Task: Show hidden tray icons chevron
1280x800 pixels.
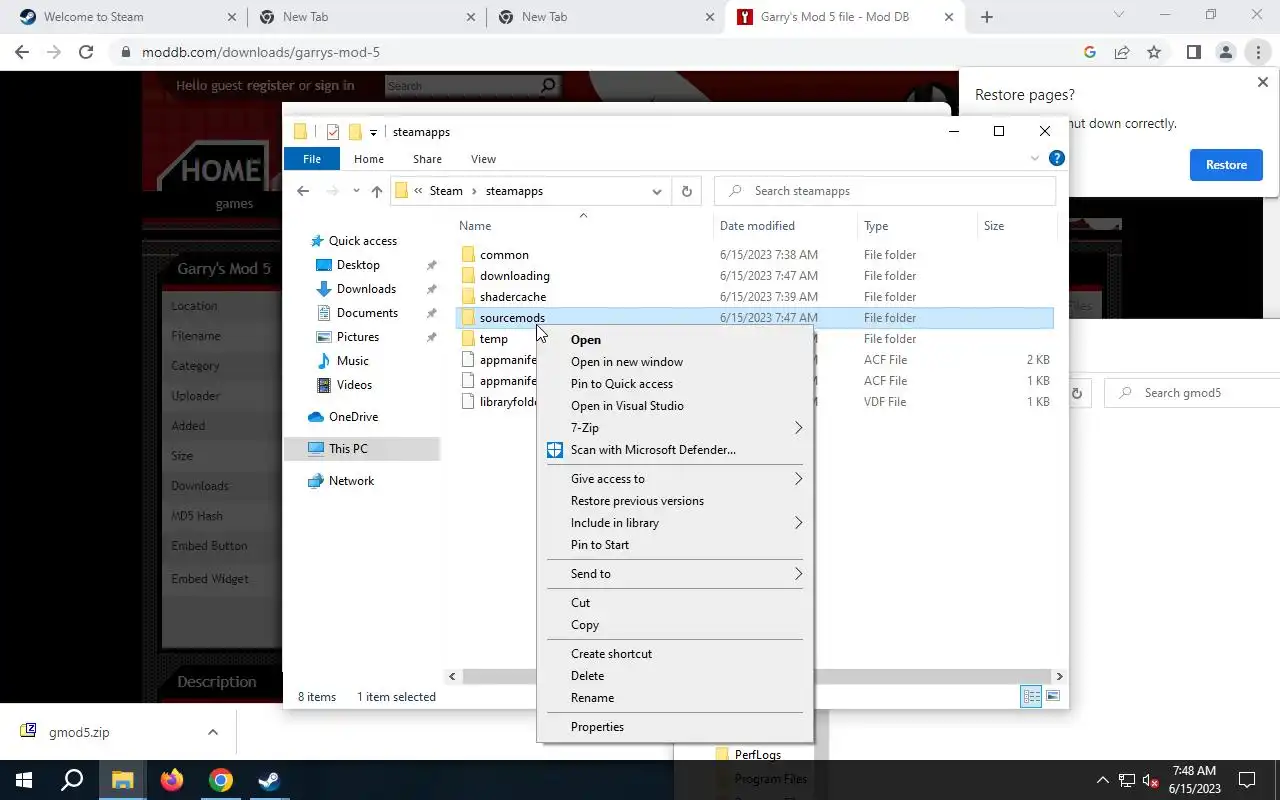Action: 1103,781
